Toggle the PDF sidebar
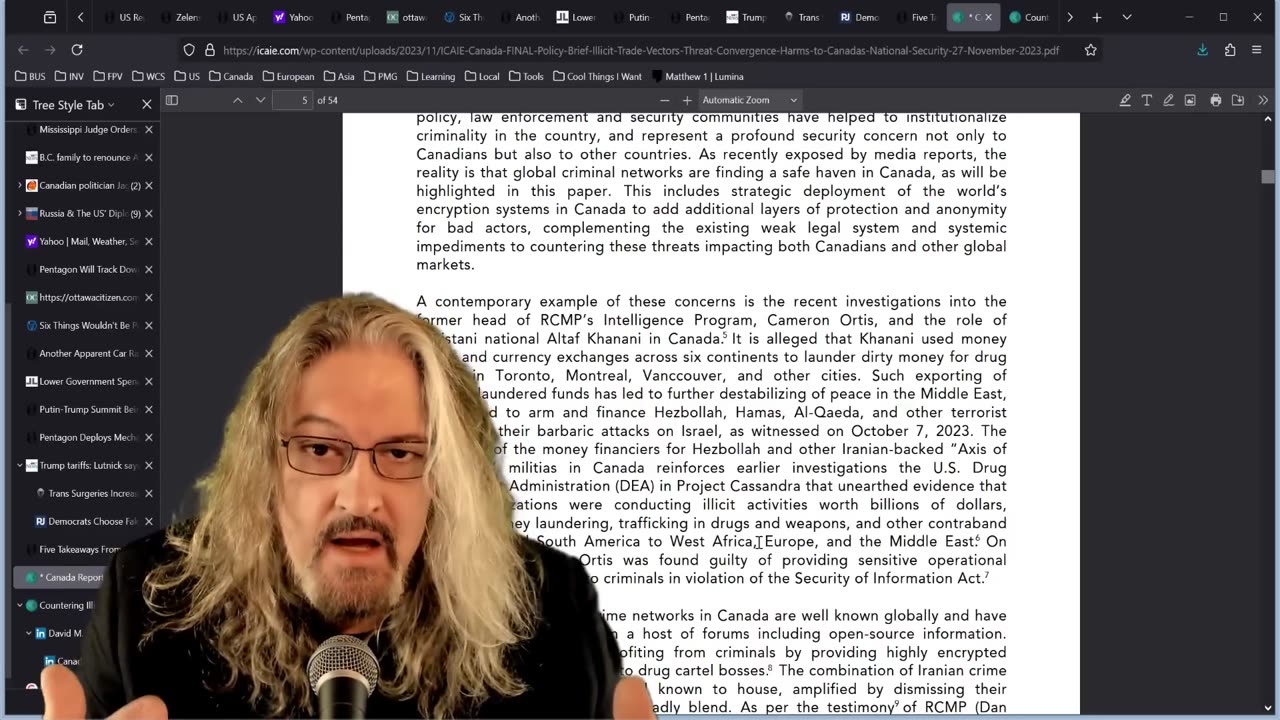 (x=172, y=100)
